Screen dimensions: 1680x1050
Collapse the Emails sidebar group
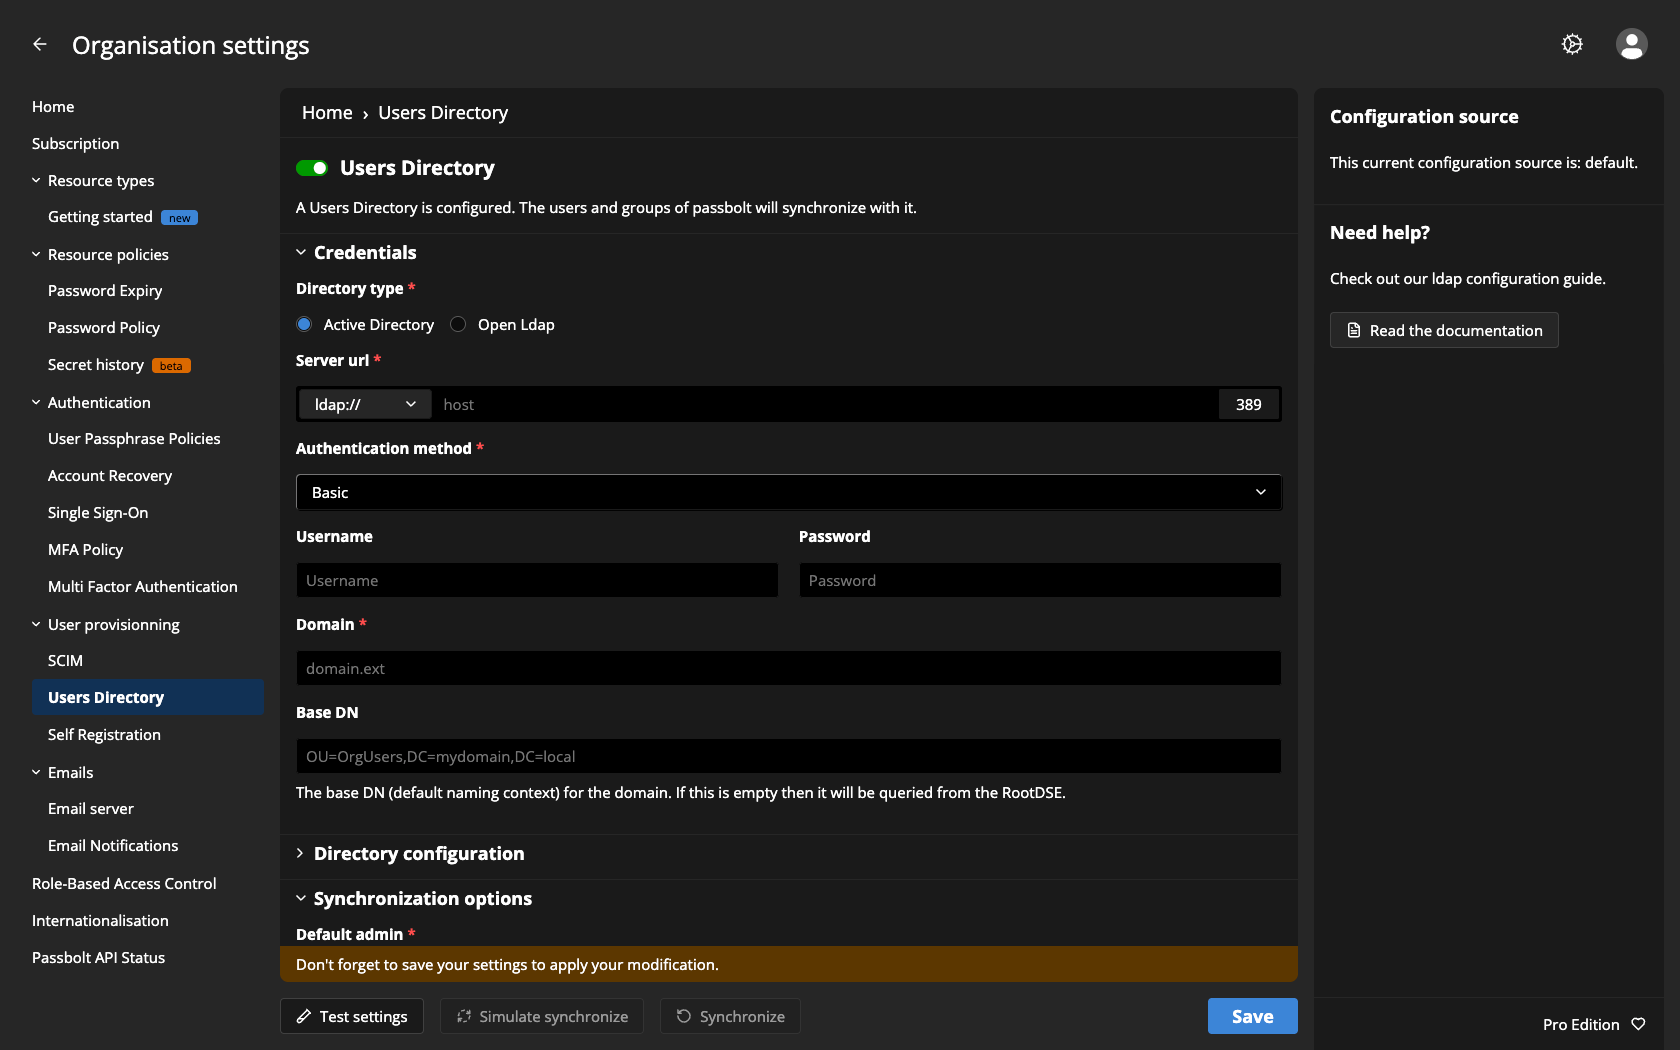coord(36,773)
